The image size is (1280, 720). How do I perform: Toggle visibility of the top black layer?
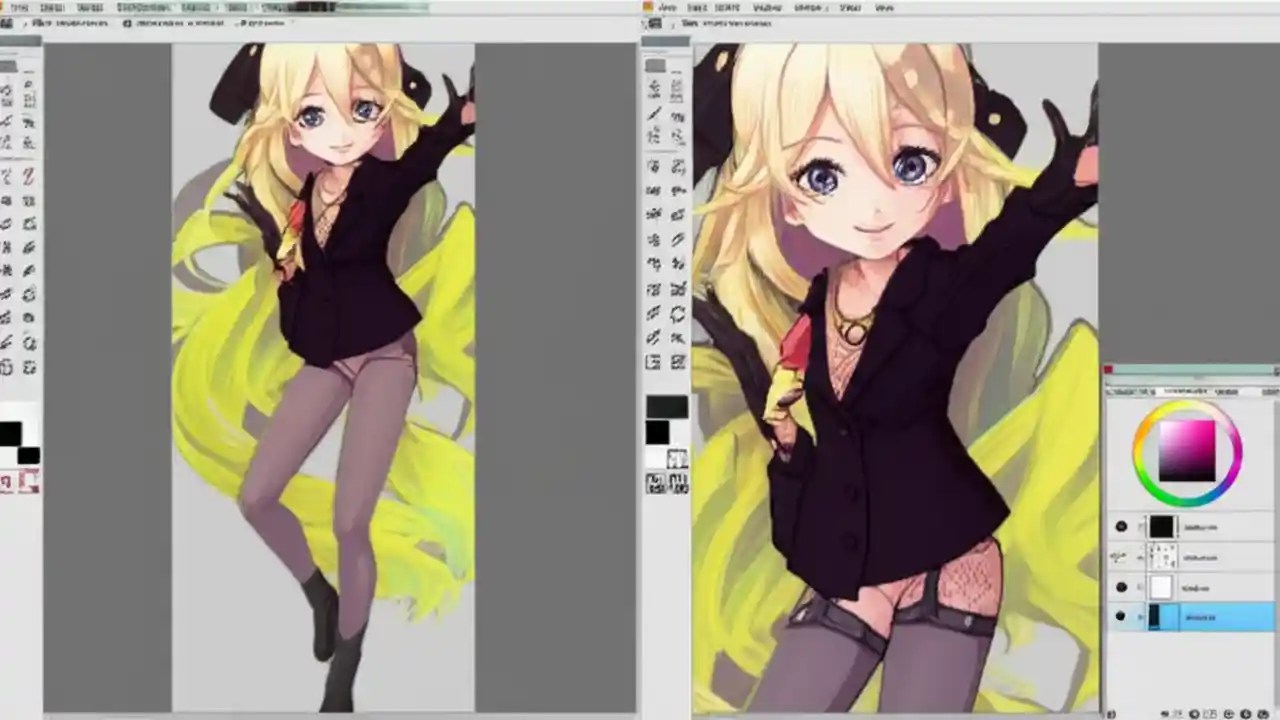1121,527
